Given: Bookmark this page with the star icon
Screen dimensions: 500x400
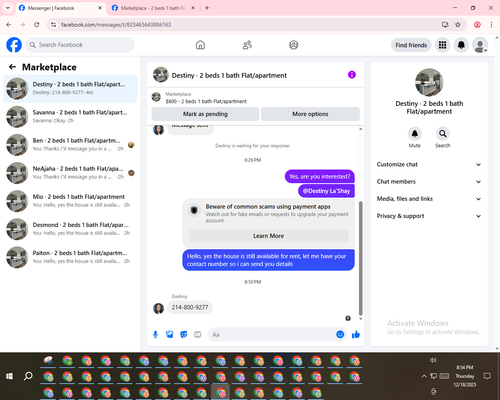Looking at the screenshot, I should (x=458, y=25).
